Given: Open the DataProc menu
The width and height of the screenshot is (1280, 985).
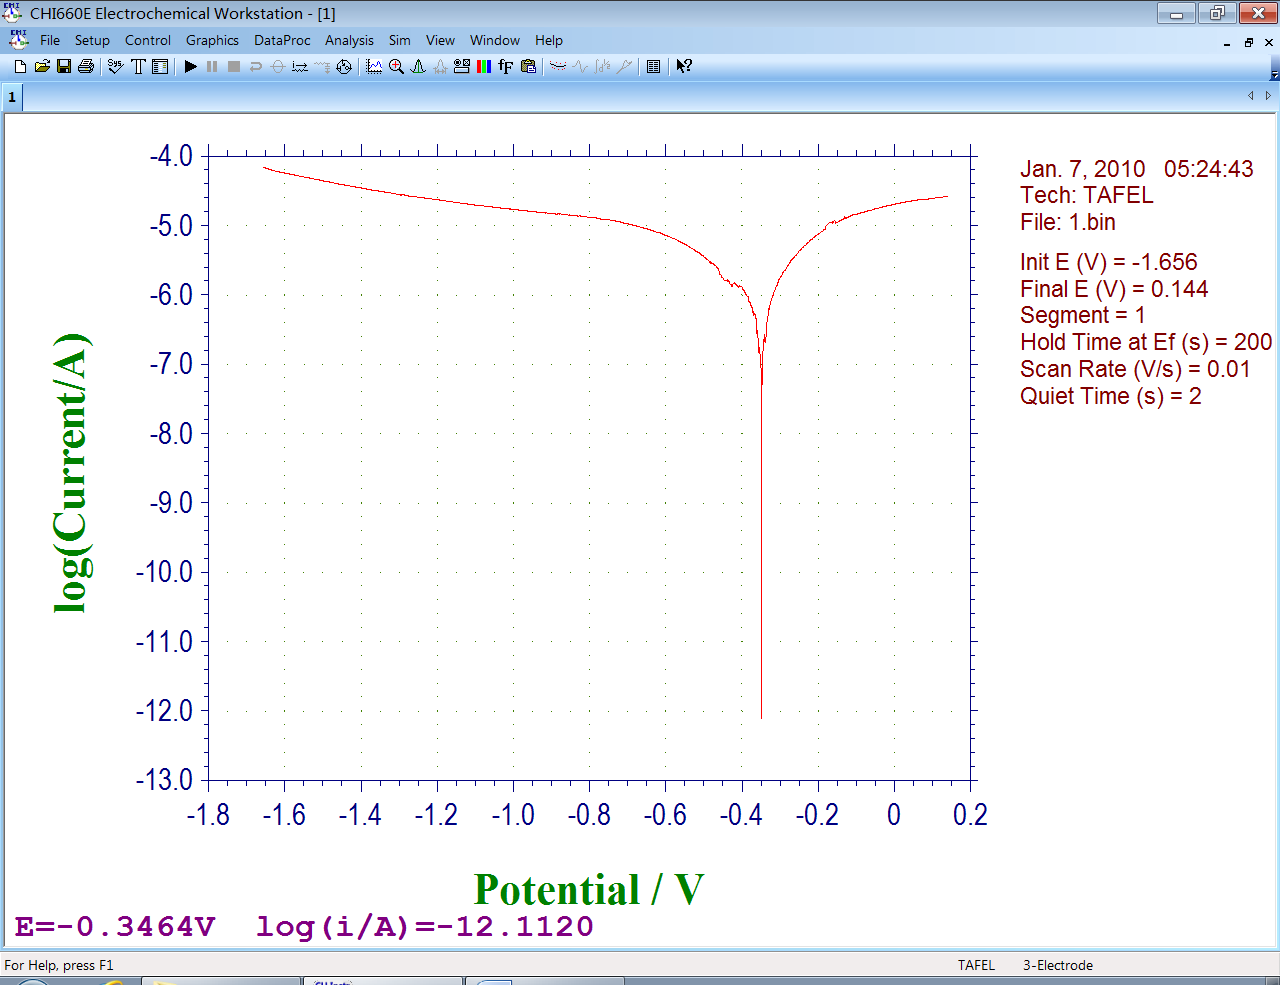Looking at the screenshot, I should [x=282, y=41].
